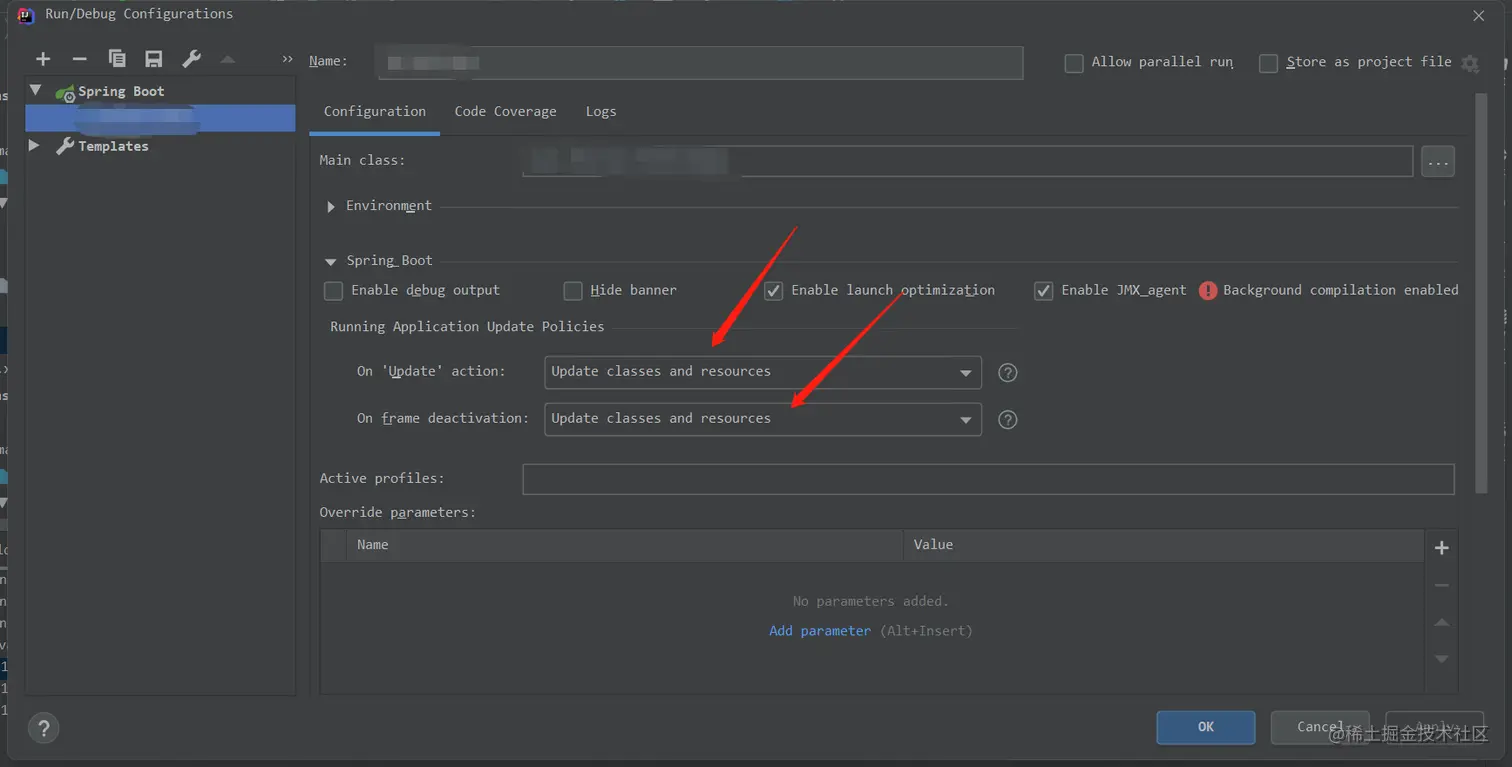
Task: Open Edit Templates via the wrench icon
Action: point(191,59)
